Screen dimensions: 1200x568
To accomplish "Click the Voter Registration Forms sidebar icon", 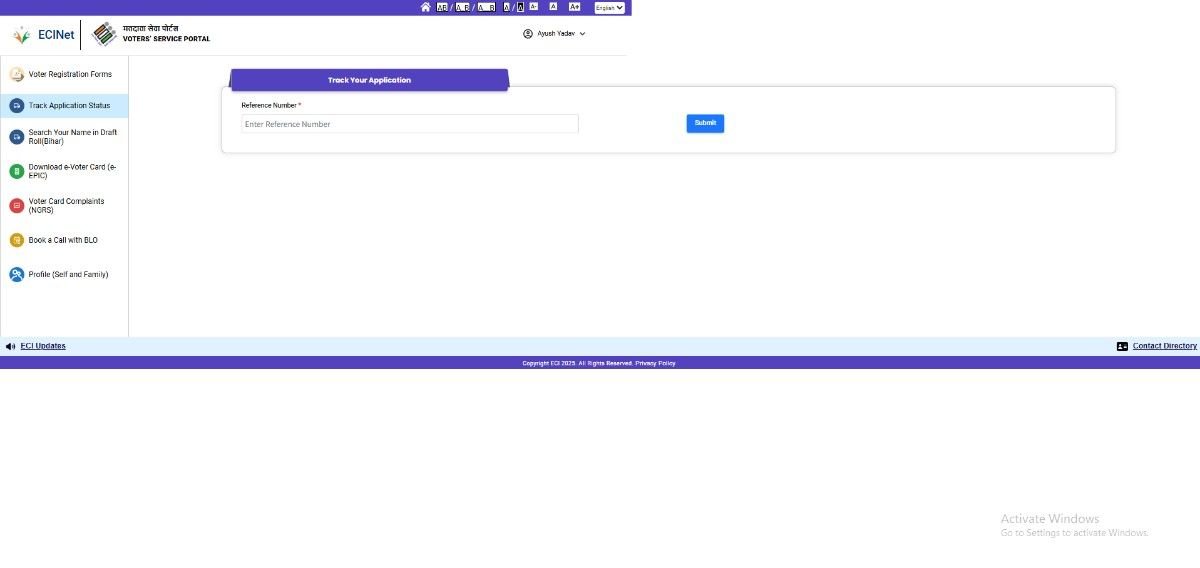I will pos(16,75).
